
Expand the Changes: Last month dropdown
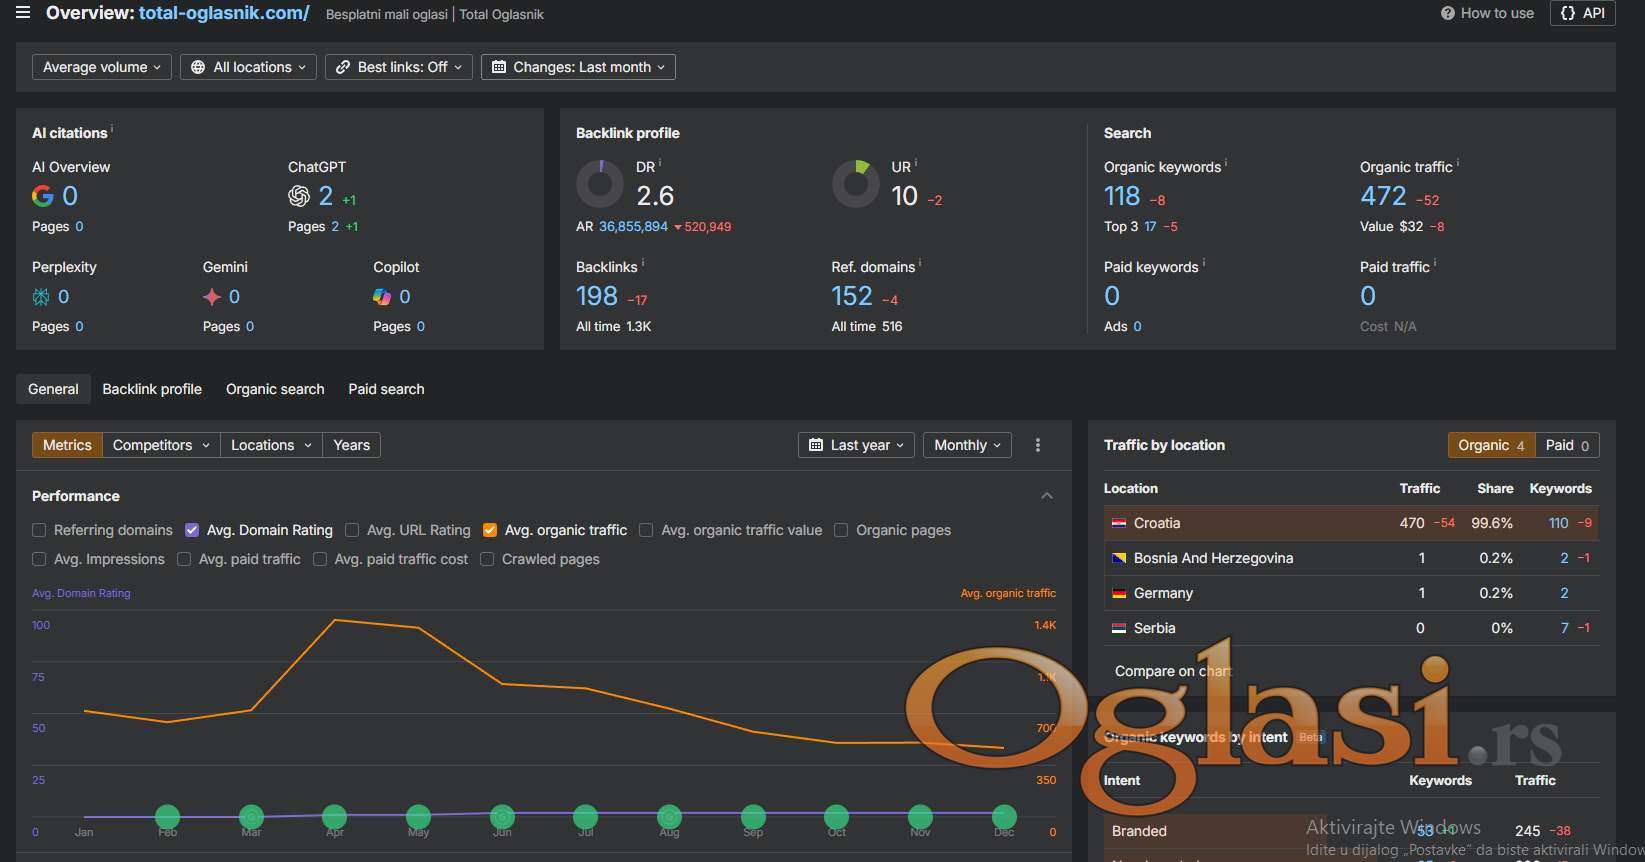578,67
